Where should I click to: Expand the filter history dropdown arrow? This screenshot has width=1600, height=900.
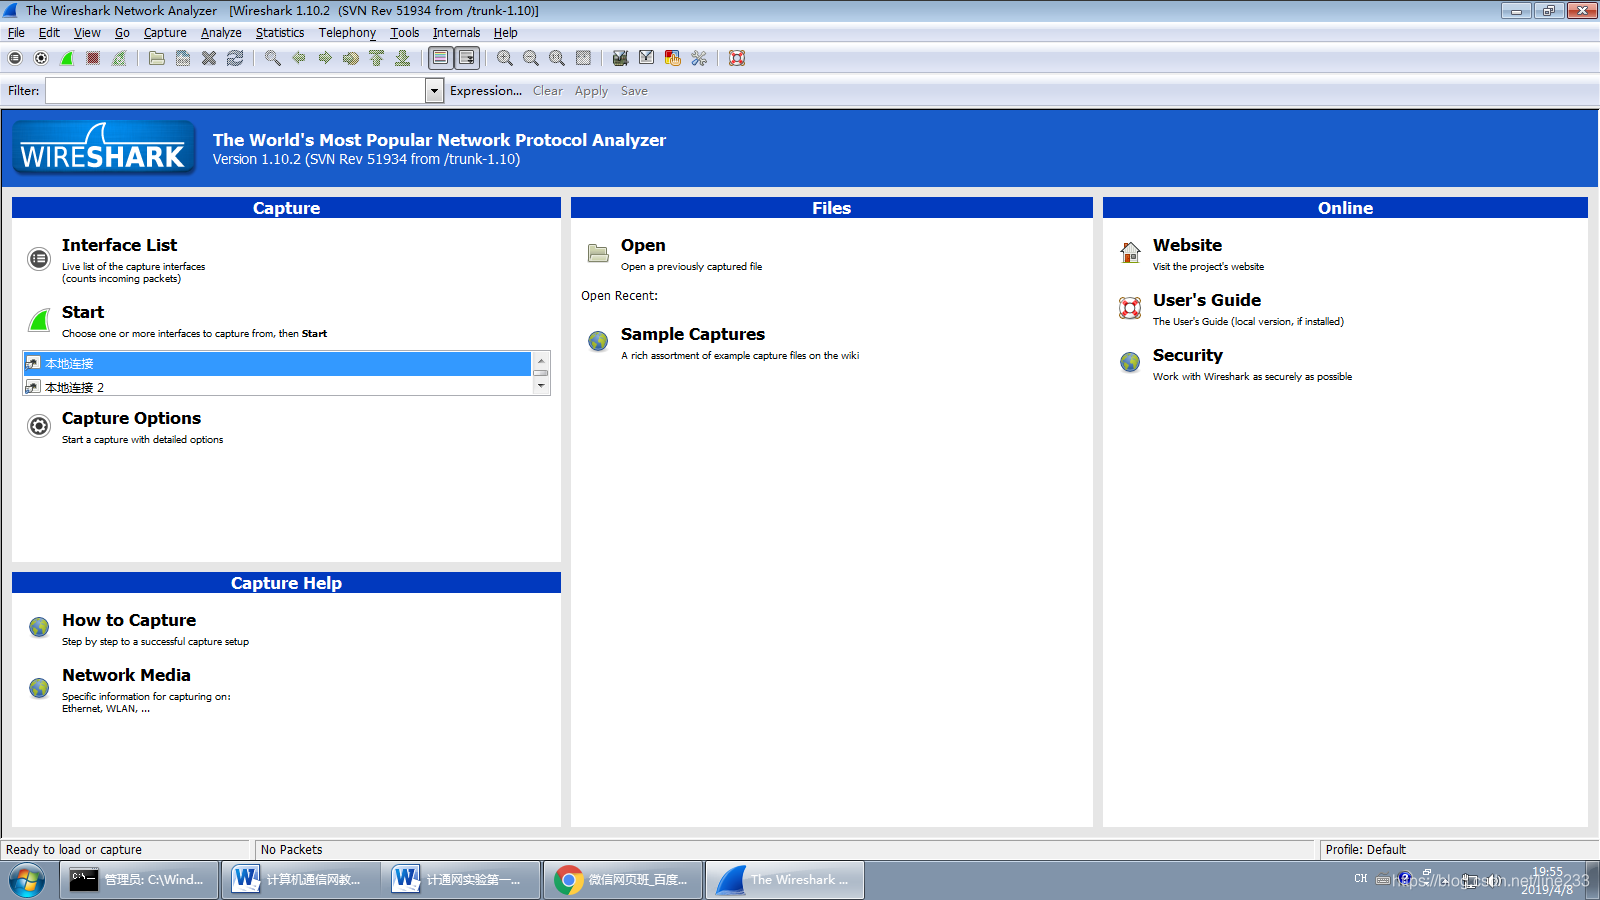tap(435, 91)
